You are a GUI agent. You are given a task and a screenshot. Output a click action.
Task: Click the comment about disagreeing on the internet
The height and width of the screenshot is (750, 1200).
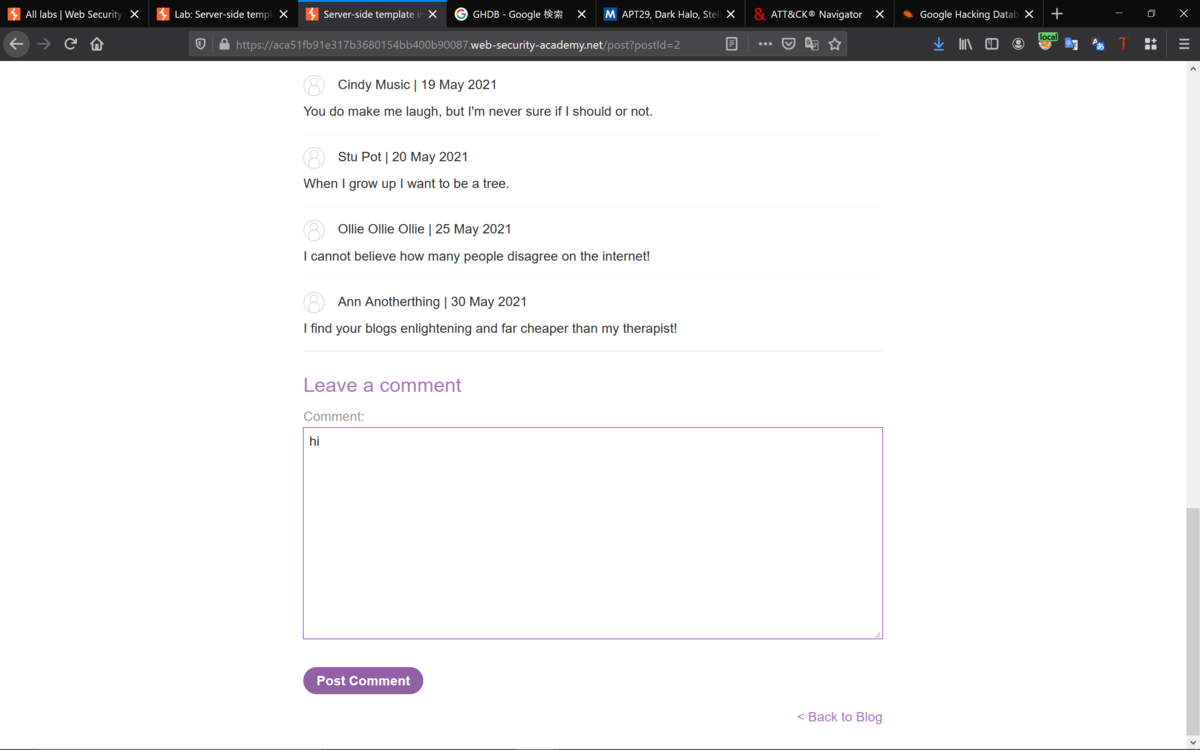coord(476,256)
